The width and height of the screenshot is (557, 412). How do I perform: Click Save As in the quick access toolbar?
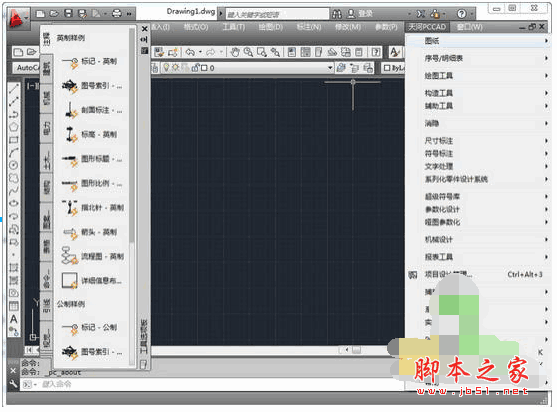click(x=82, y=13)
